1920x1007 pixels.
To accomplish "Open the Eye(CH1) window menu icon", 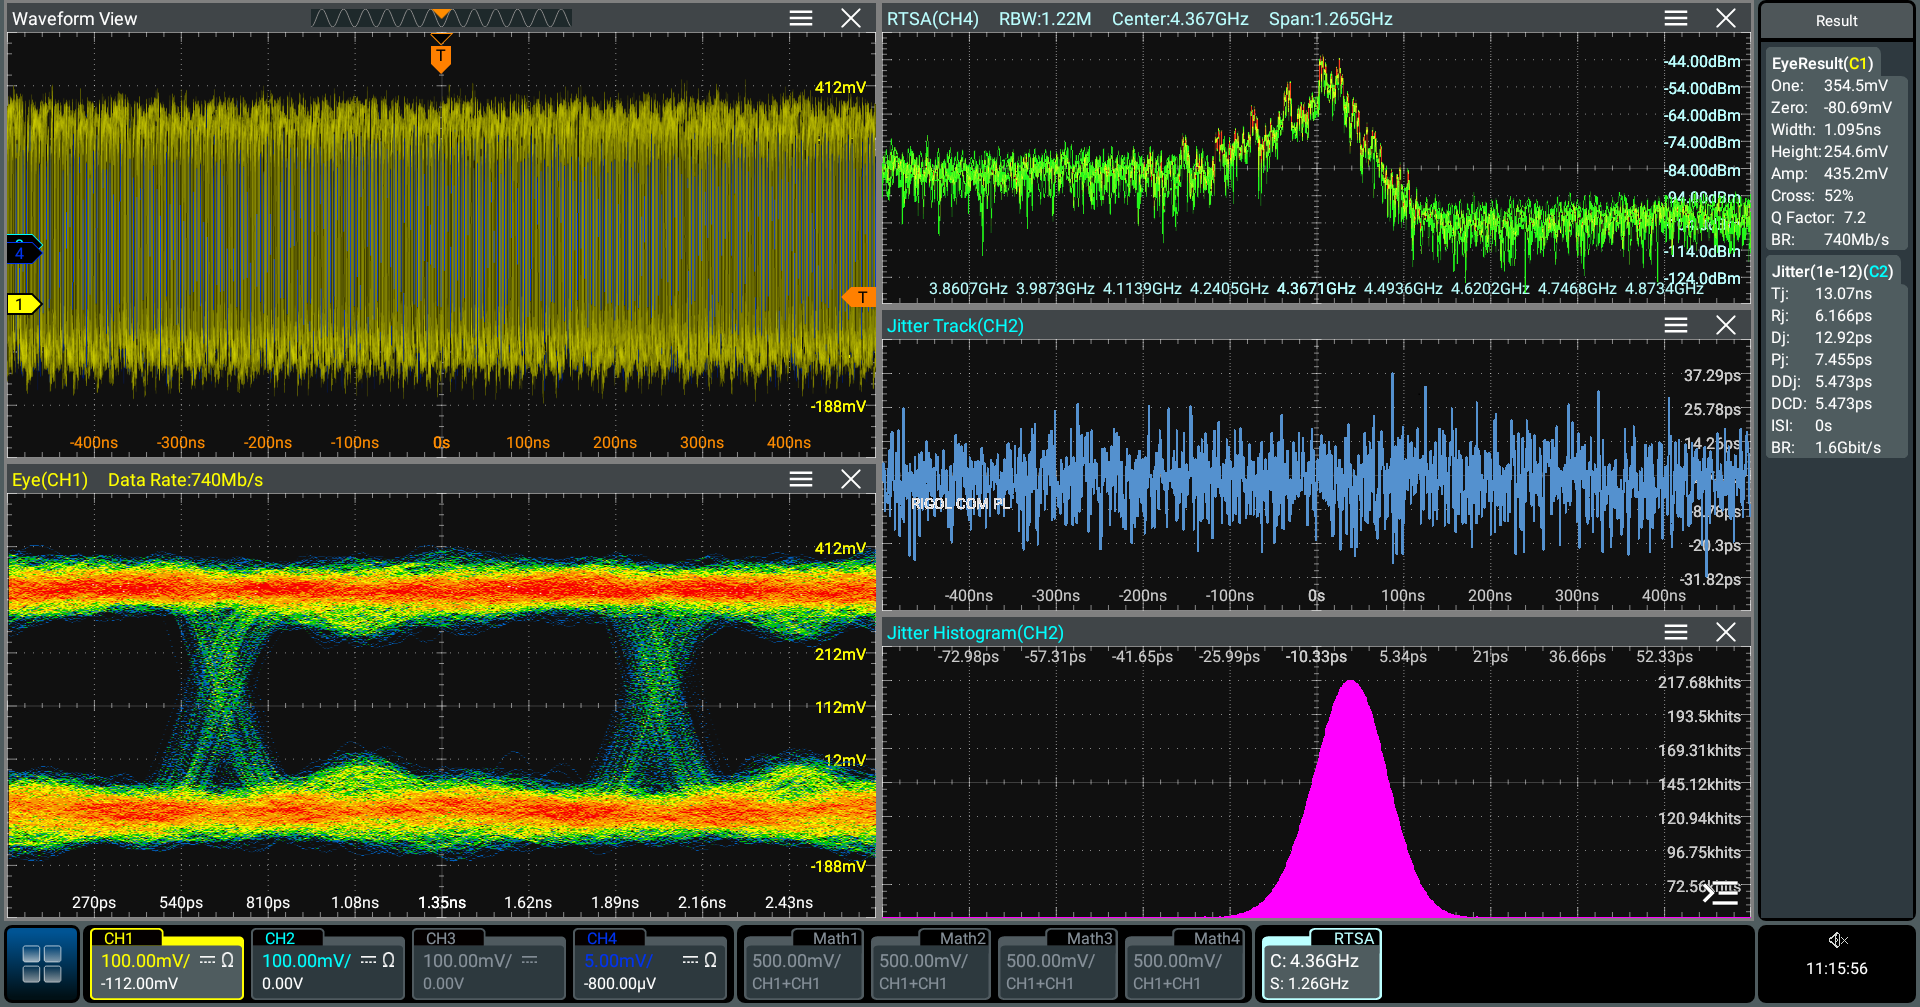I will click(x=800, y=479).
